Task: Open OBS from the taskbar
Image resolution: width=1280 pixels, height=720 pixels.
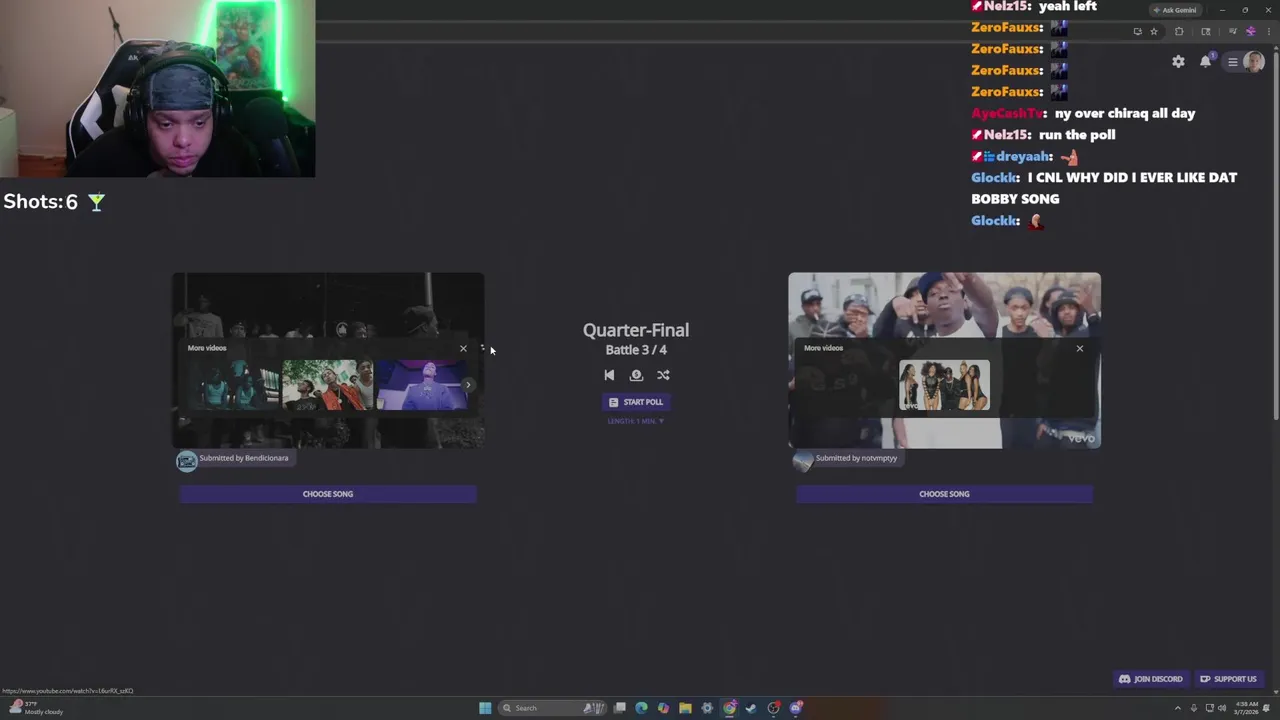Action: click(773, 708)
